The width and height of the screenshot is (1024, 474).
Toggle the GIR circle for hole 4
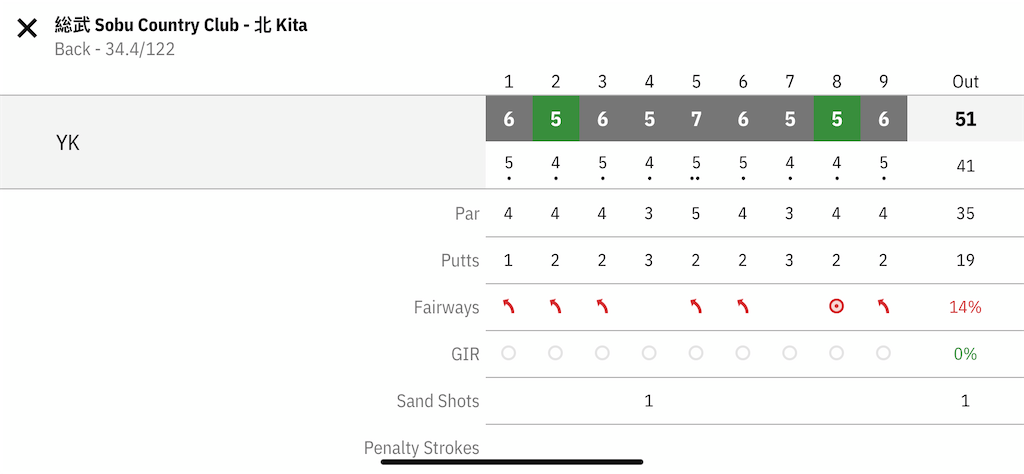click(649, 353)
